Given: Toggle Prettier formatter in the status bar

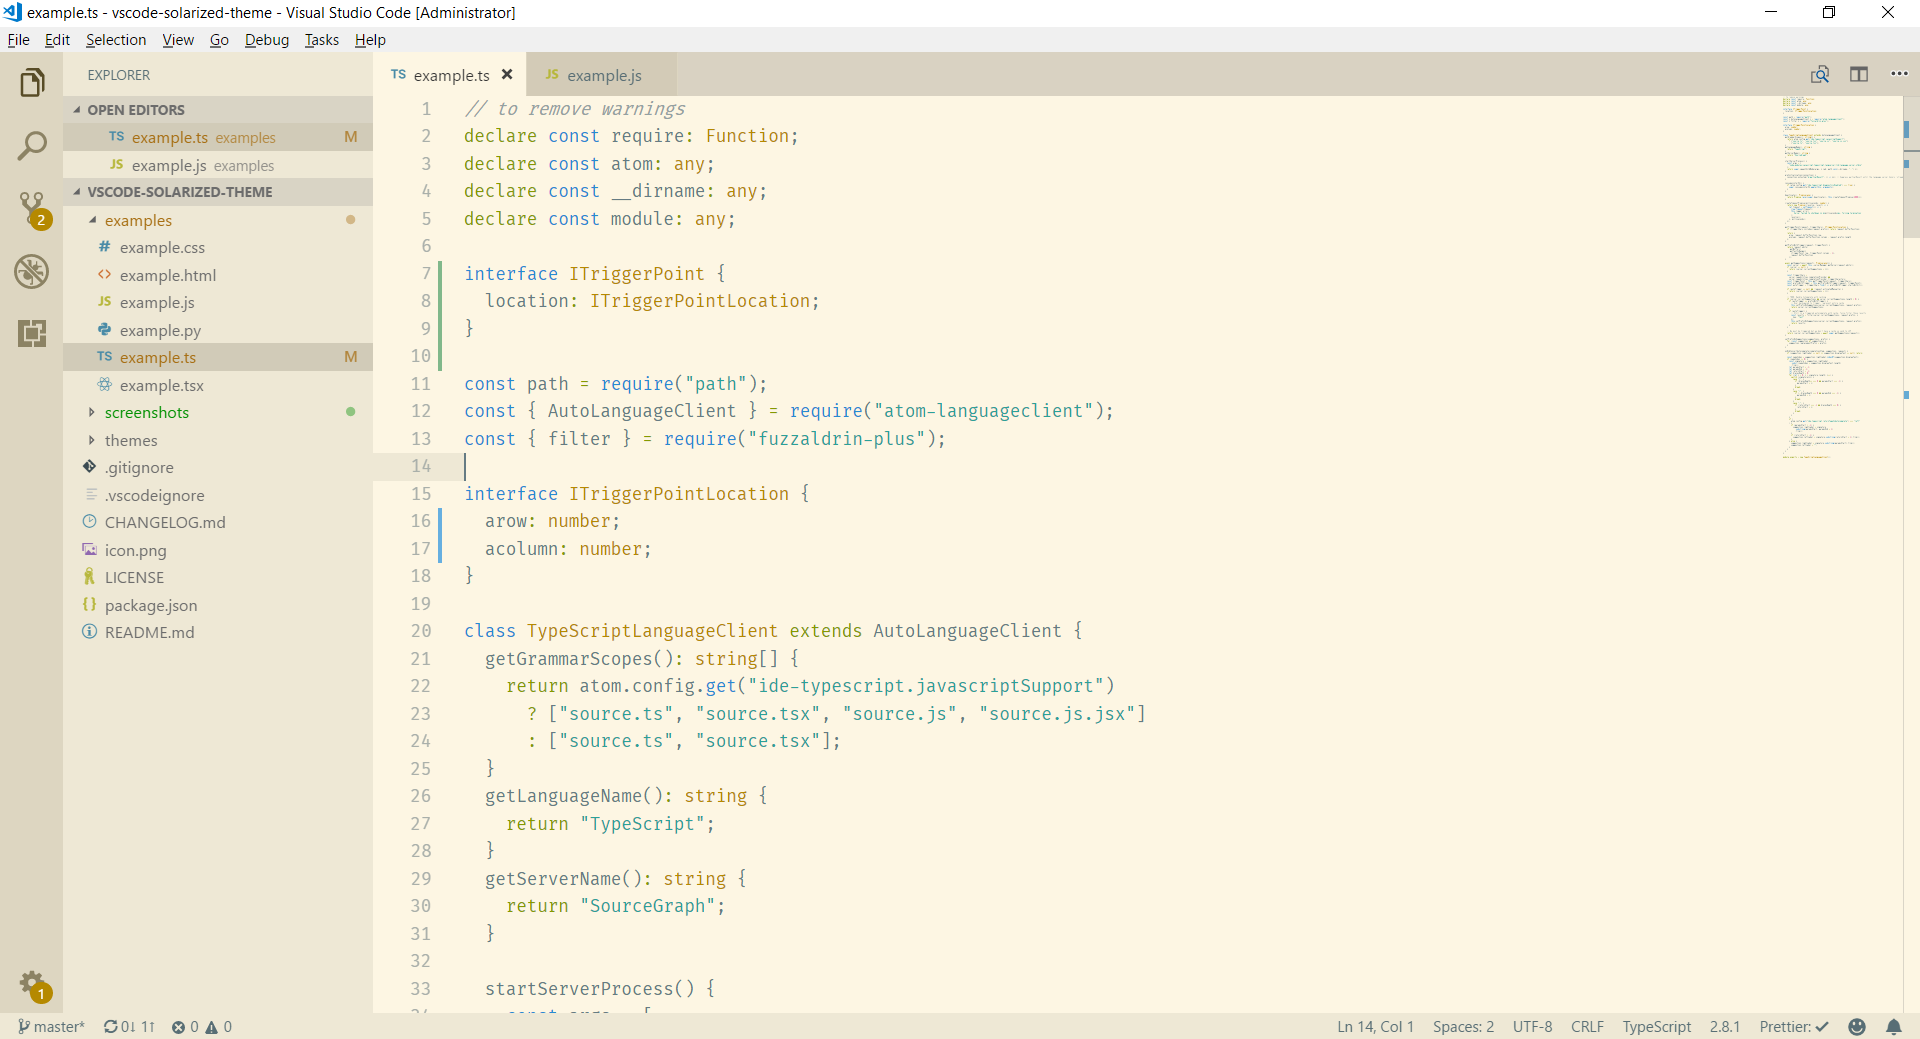Looking at the screenshot, I should [1793, 1026].
